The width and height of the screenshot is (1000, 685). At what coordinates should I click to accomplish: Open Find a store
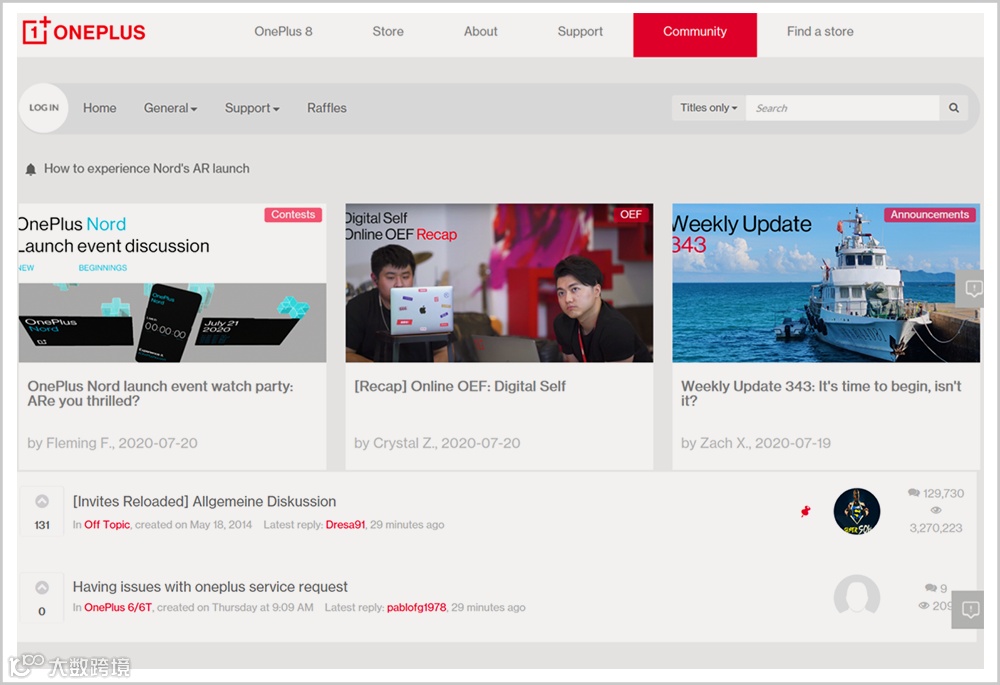[820, 31]
